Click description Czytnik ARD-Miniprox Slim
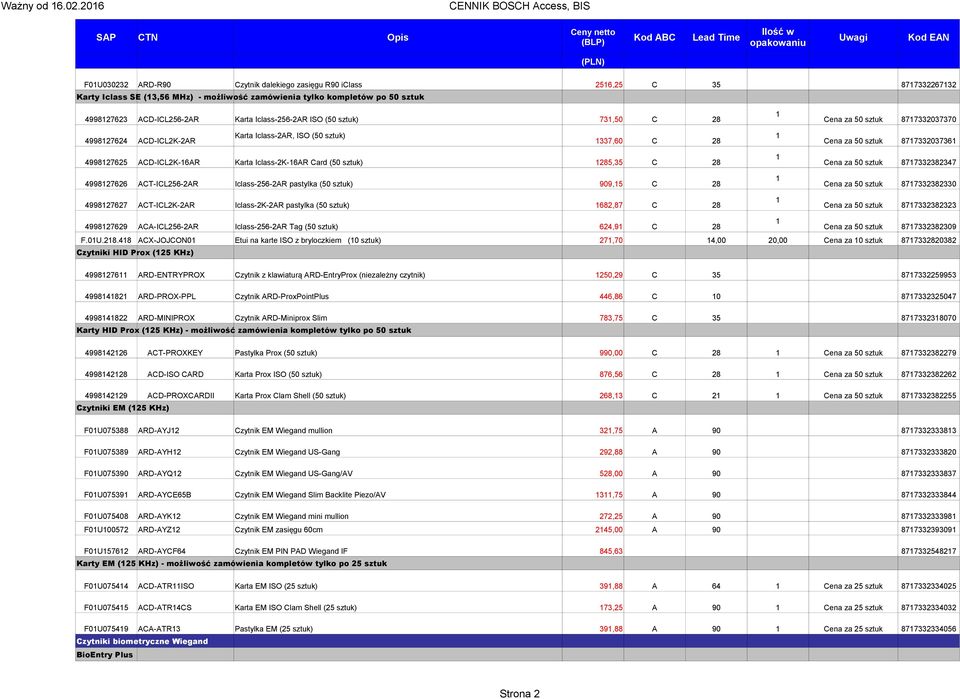The image size is (960, 699). tap(281, 318)
